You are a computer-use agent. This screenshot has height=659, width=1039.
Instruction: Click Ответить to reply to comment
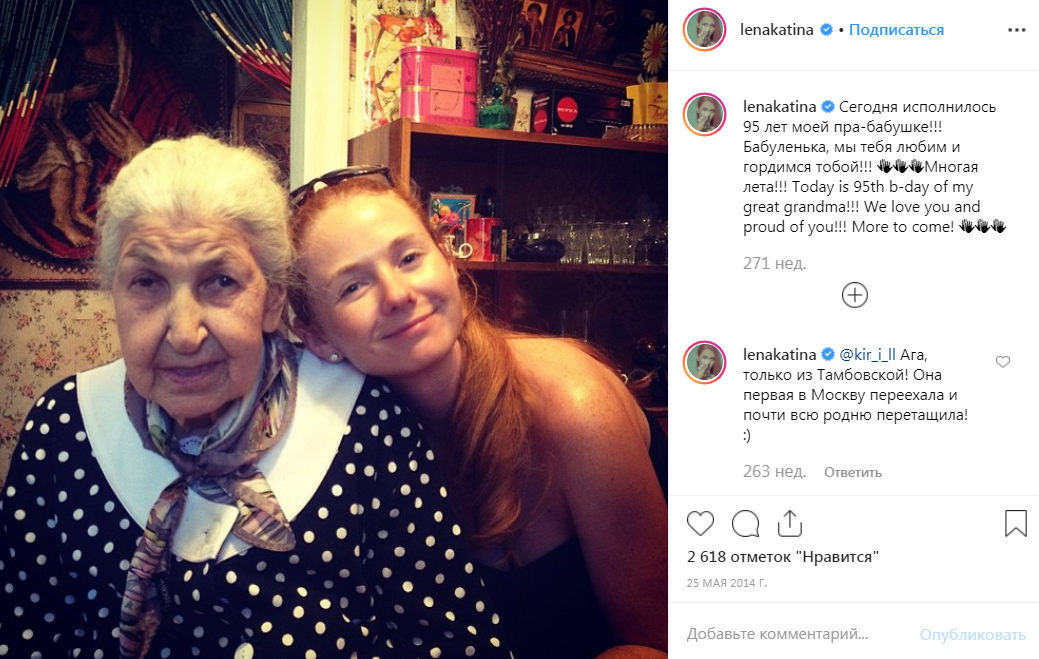click(853, 472)
